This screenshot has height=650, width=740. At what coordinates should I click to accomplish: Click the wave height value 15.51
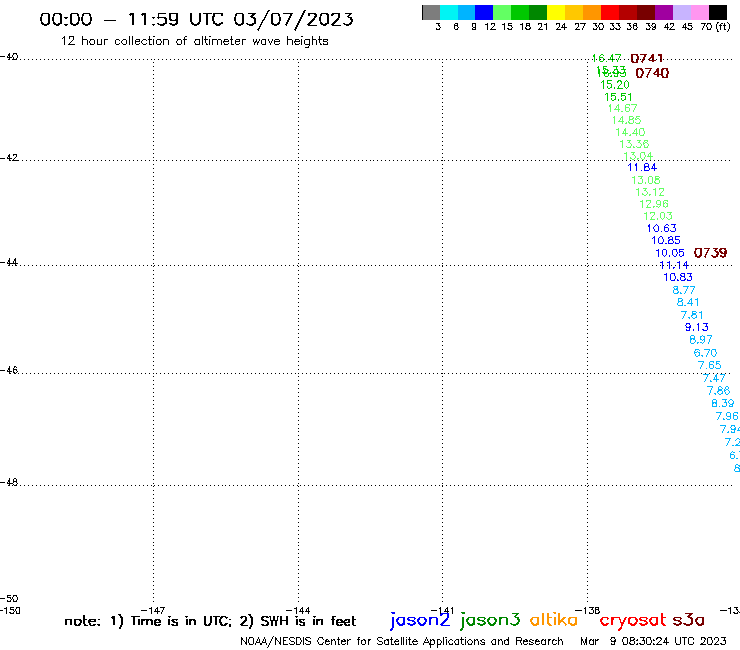pos(618,97)
